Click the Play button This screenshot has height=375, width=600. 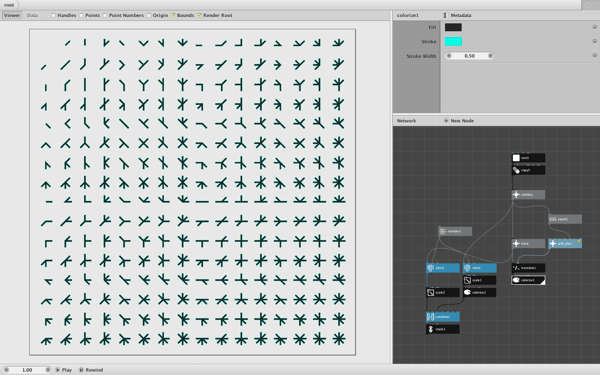64,370
